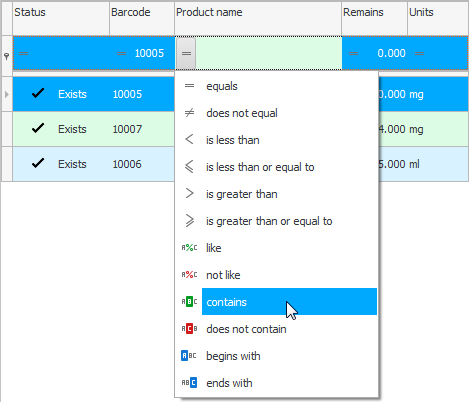Choose the highlighted 'contains' option

tap(276, 302)
